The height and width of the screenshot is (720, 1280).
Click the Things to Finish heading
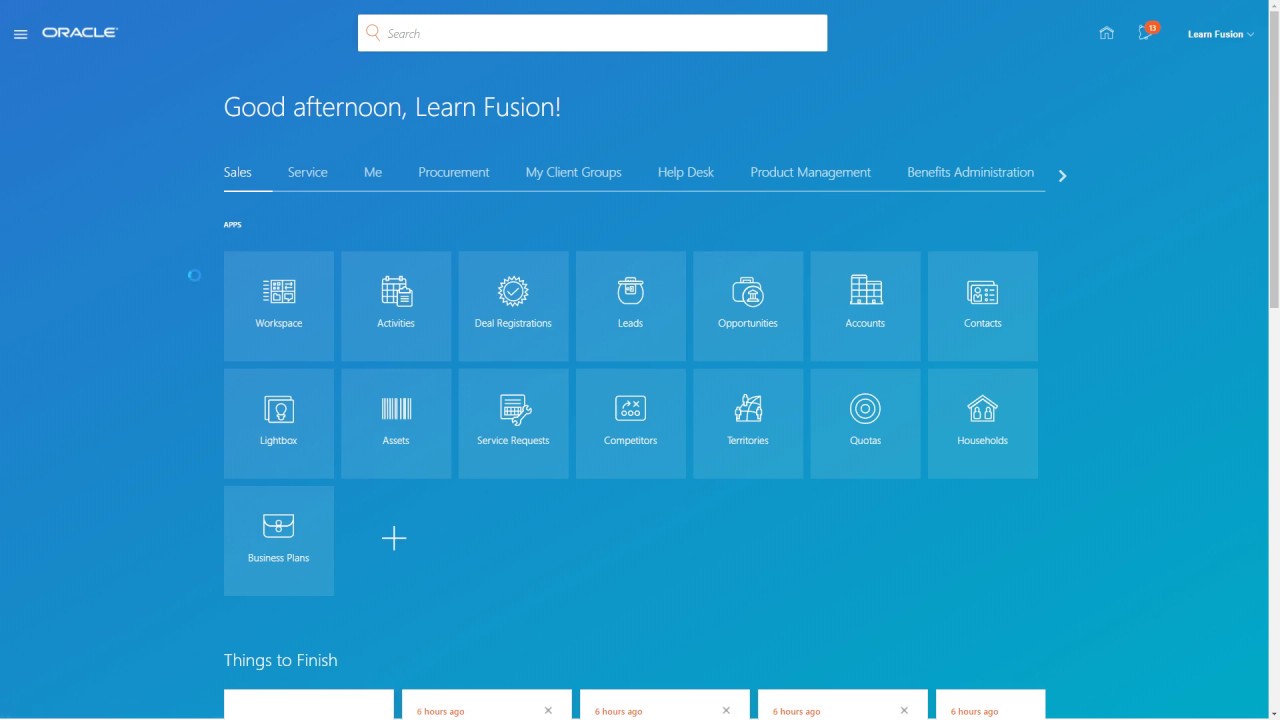(280, 660)
